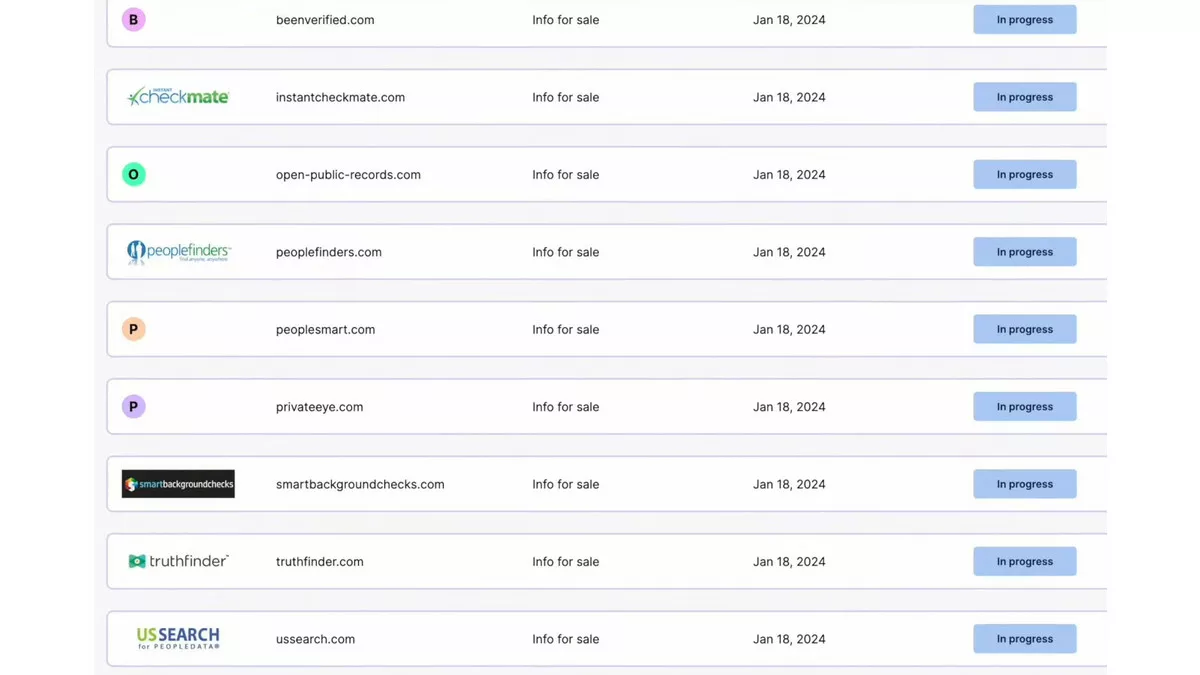Click the PrivateEye letter icon
The image size is (1200, 675).
[x=133, y=406]
